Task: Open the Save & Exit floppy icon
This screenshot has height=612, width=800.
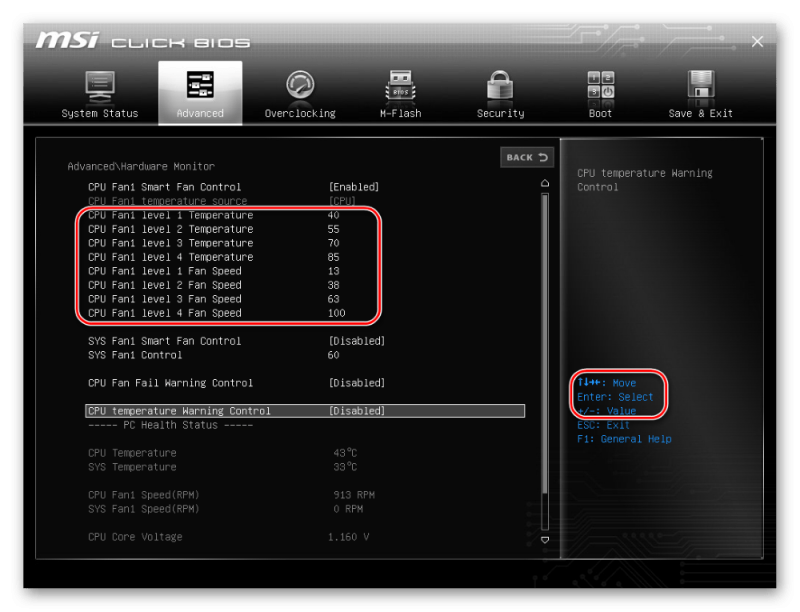Action: [701, 84]
